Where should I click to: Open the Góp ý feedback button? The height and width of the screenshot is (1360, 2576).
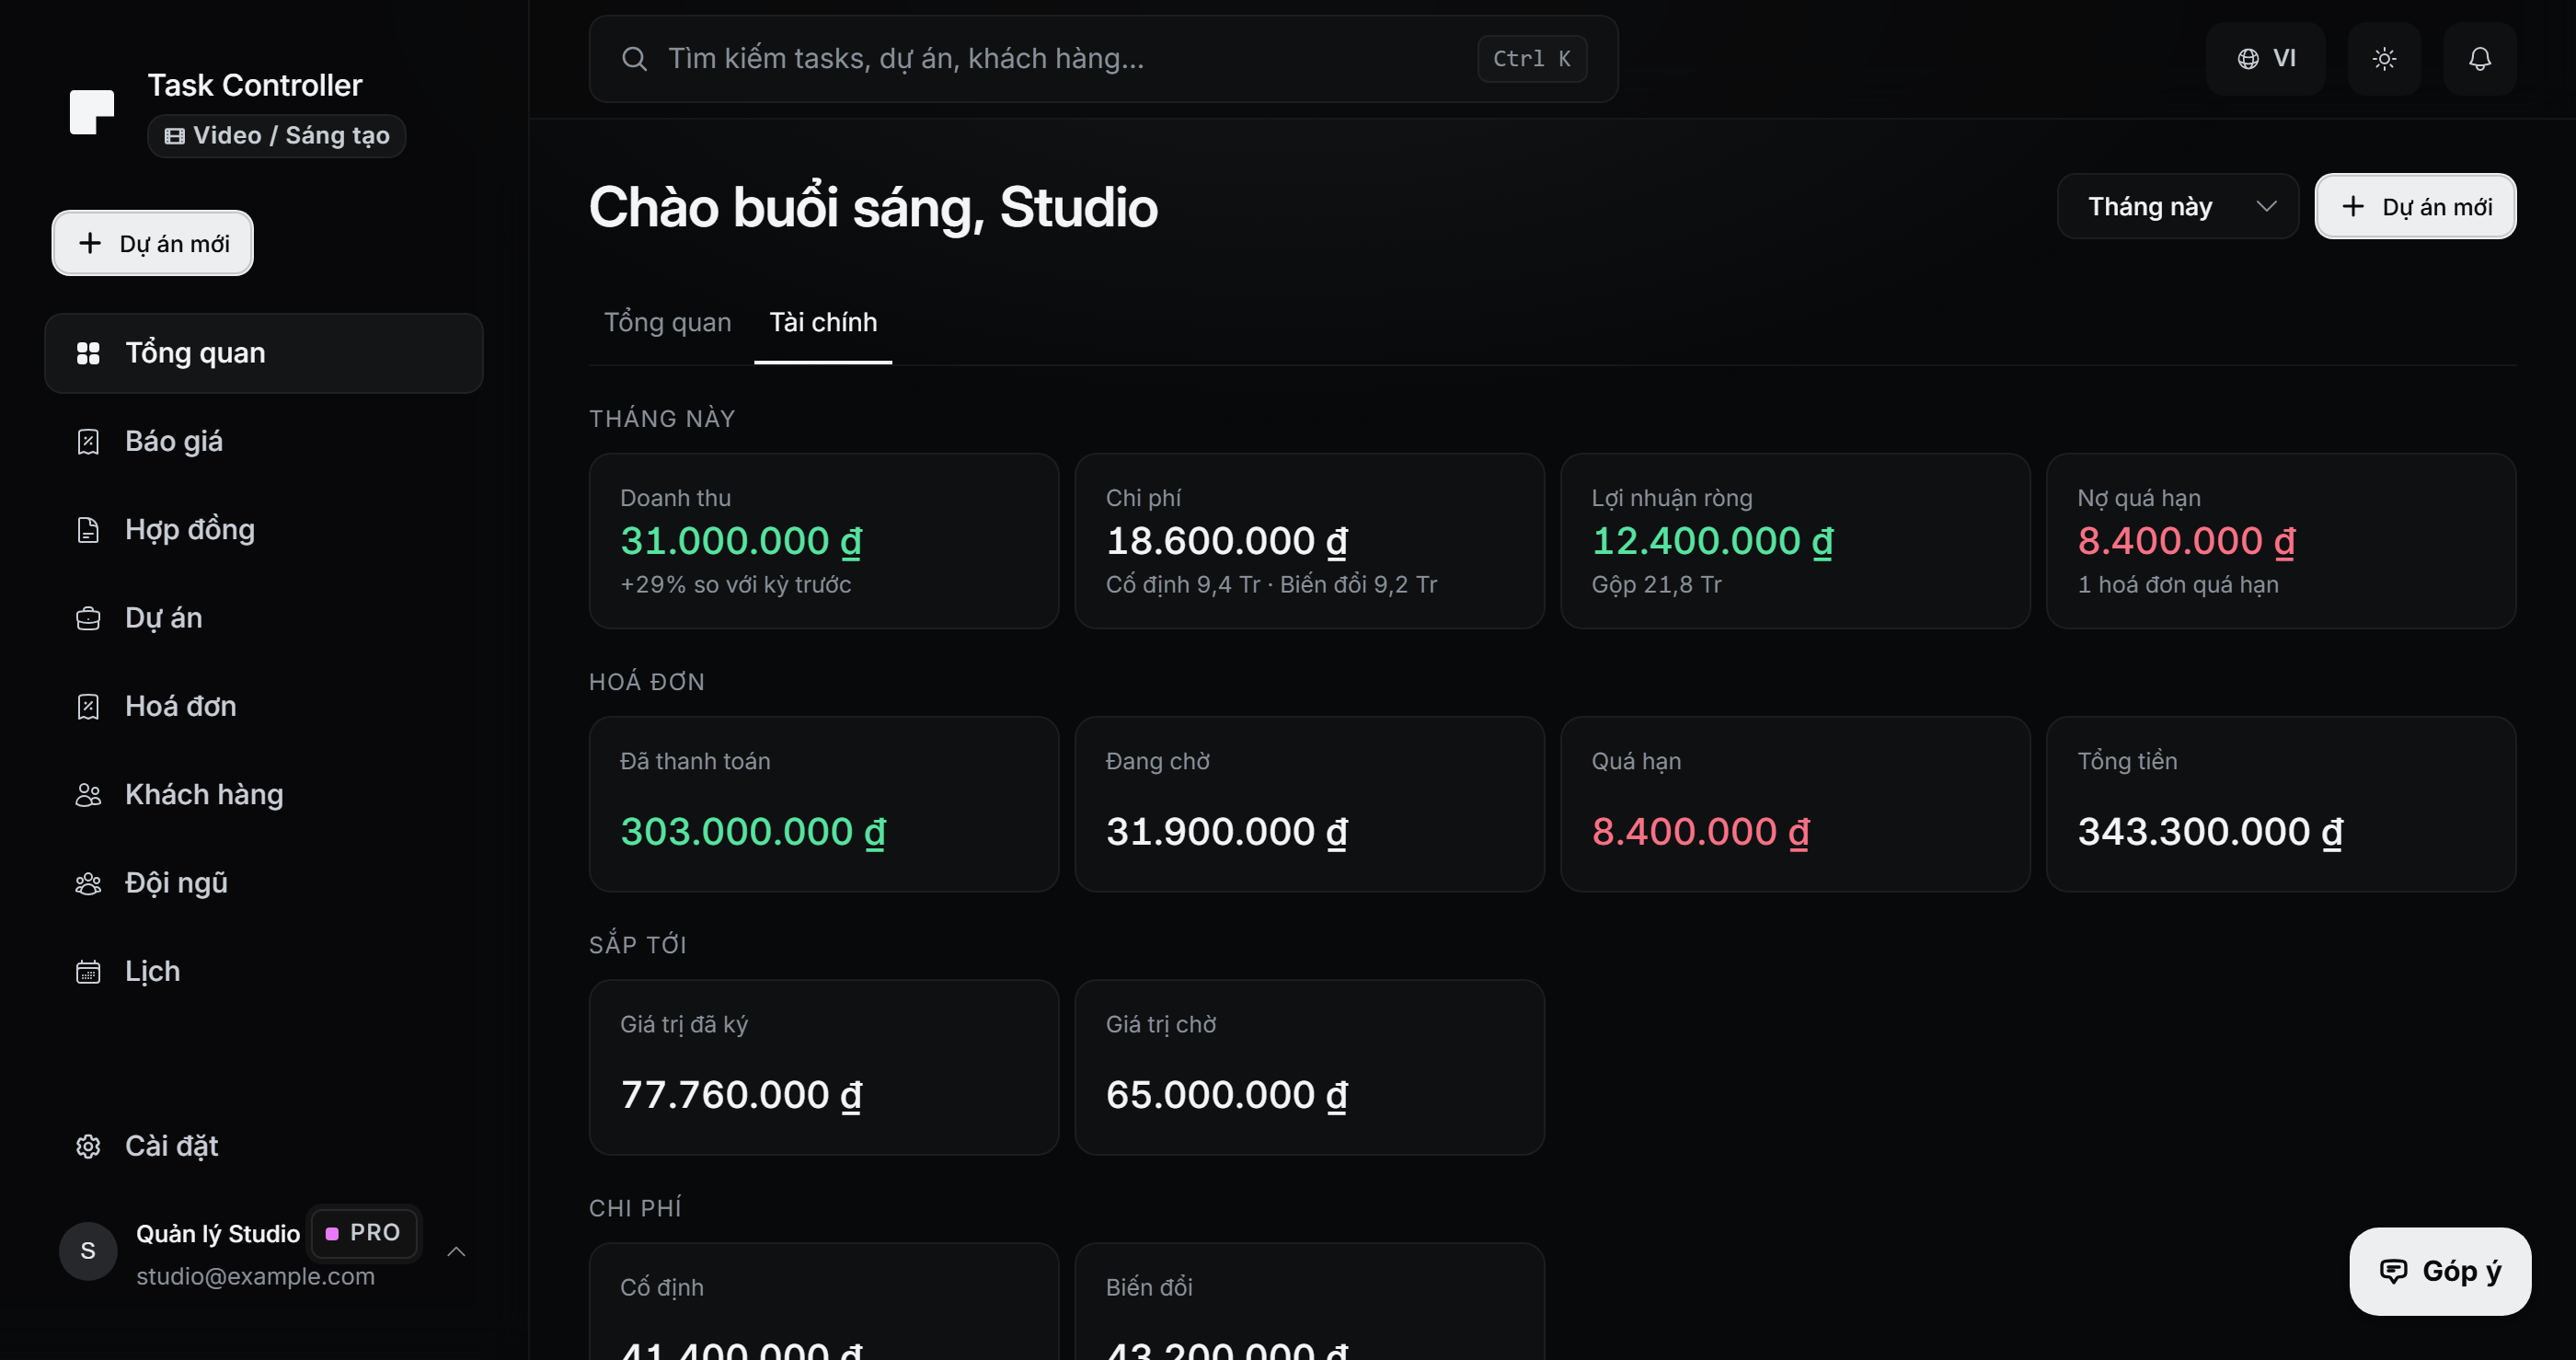[2439, 1271]
